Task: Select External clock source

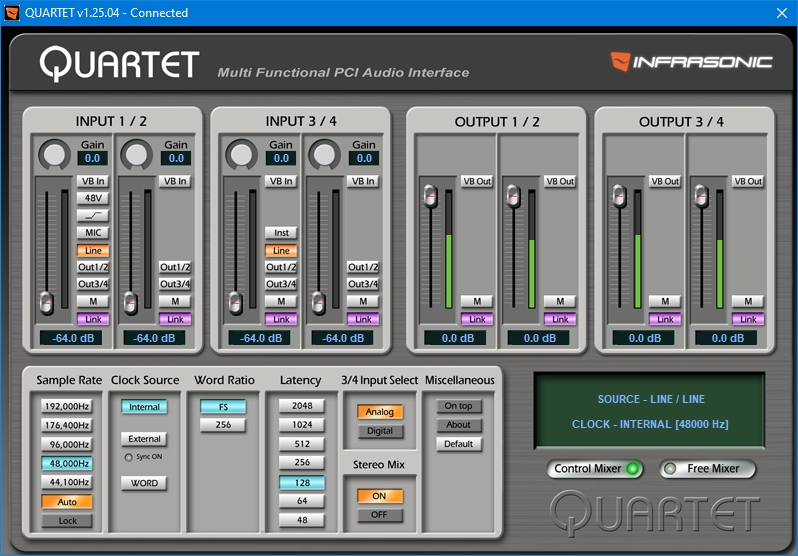Action: point(144,439)
